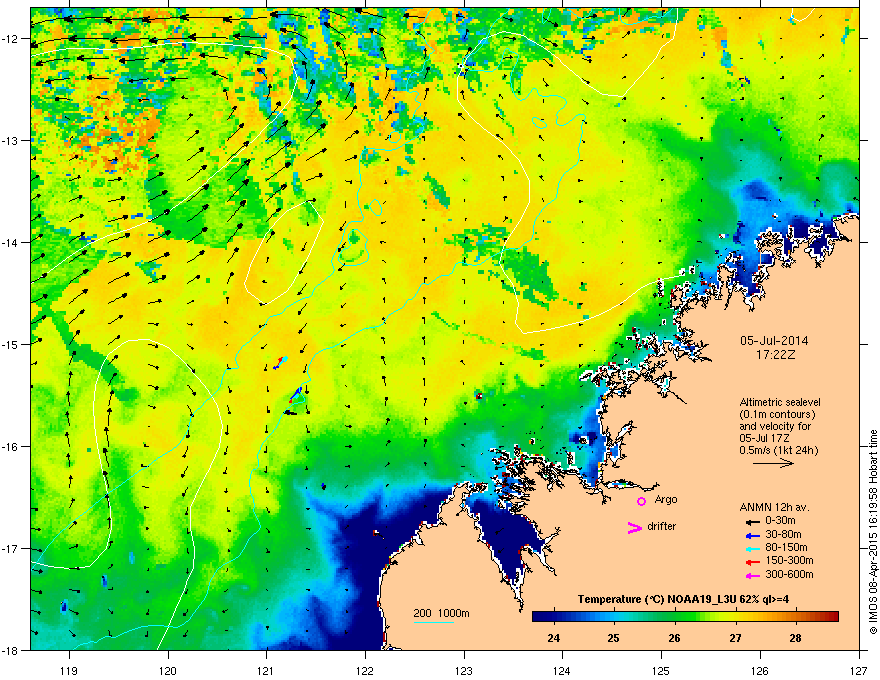Click the '17:22Z' time label
880x680 pixels.
point(775,355)
